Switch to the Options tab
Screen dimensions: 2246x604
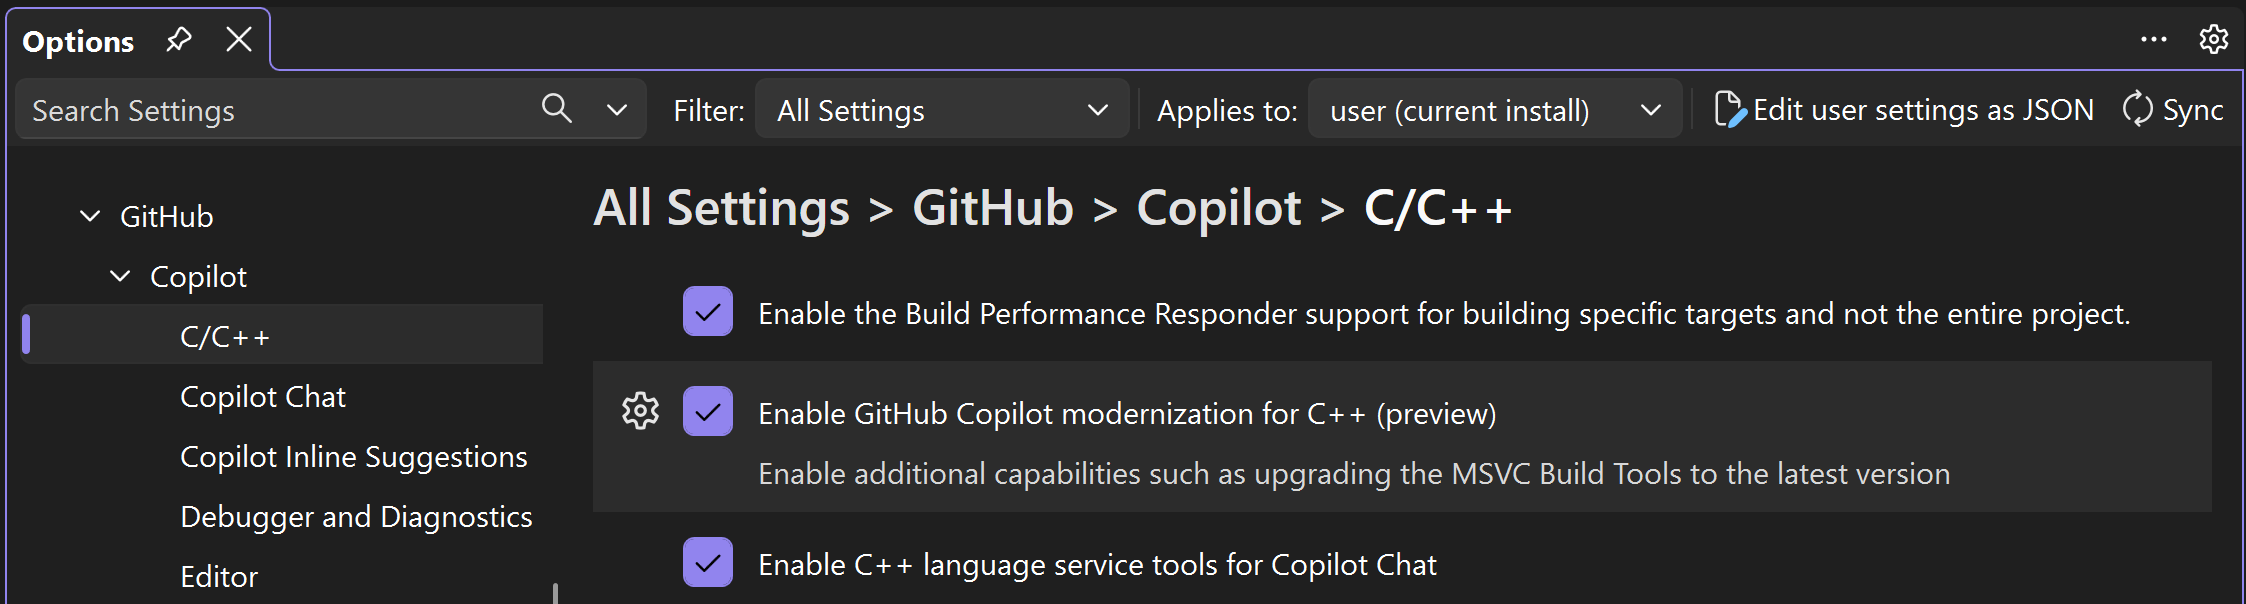click(x=79, y=41)
